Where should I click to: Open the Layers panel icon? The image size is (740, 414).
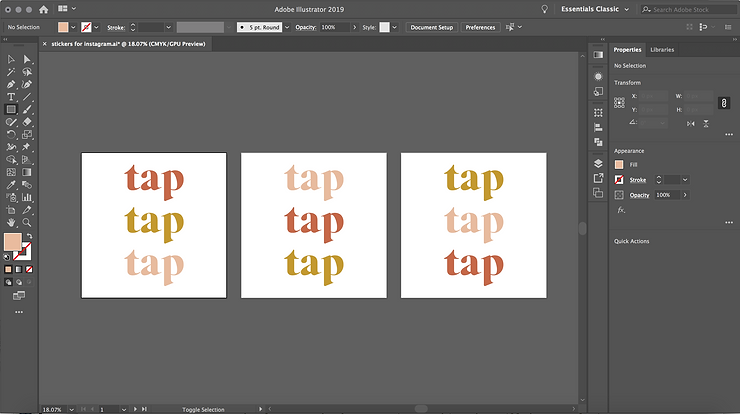click(598, 163)
